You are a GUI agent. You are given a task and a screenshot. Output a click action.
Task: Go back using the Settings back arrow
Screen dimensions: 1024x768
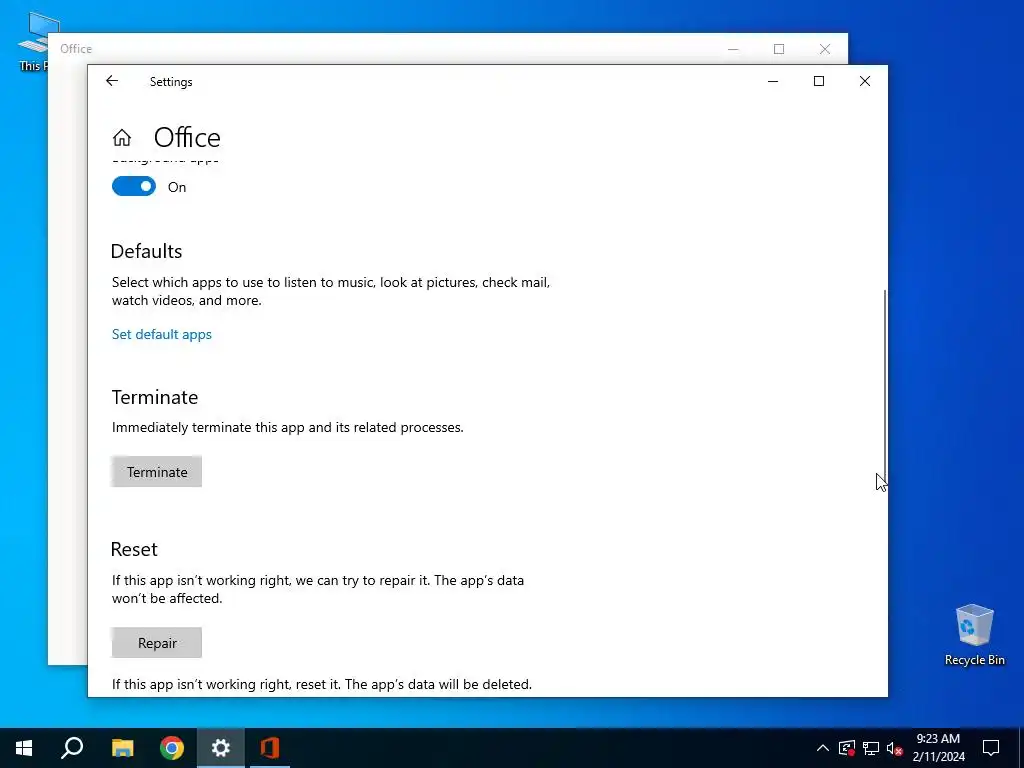click(112, 81)
